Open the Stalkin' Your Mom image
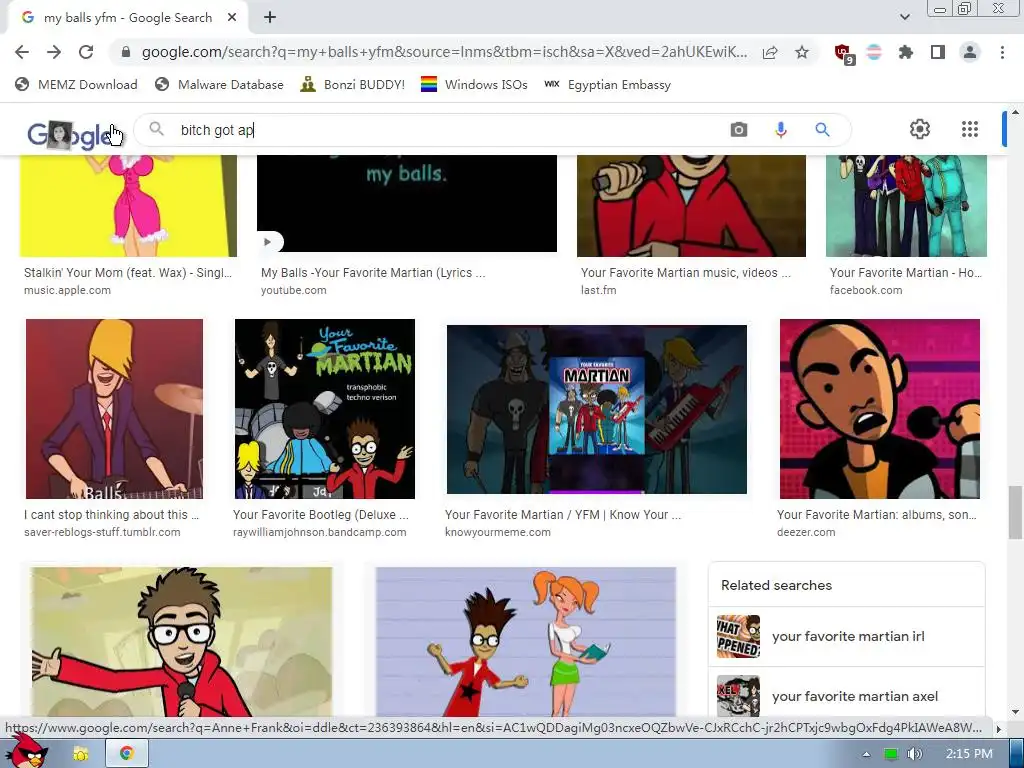Image resolution: width=1024 pixels, height=768 pixels. [129, 206]
